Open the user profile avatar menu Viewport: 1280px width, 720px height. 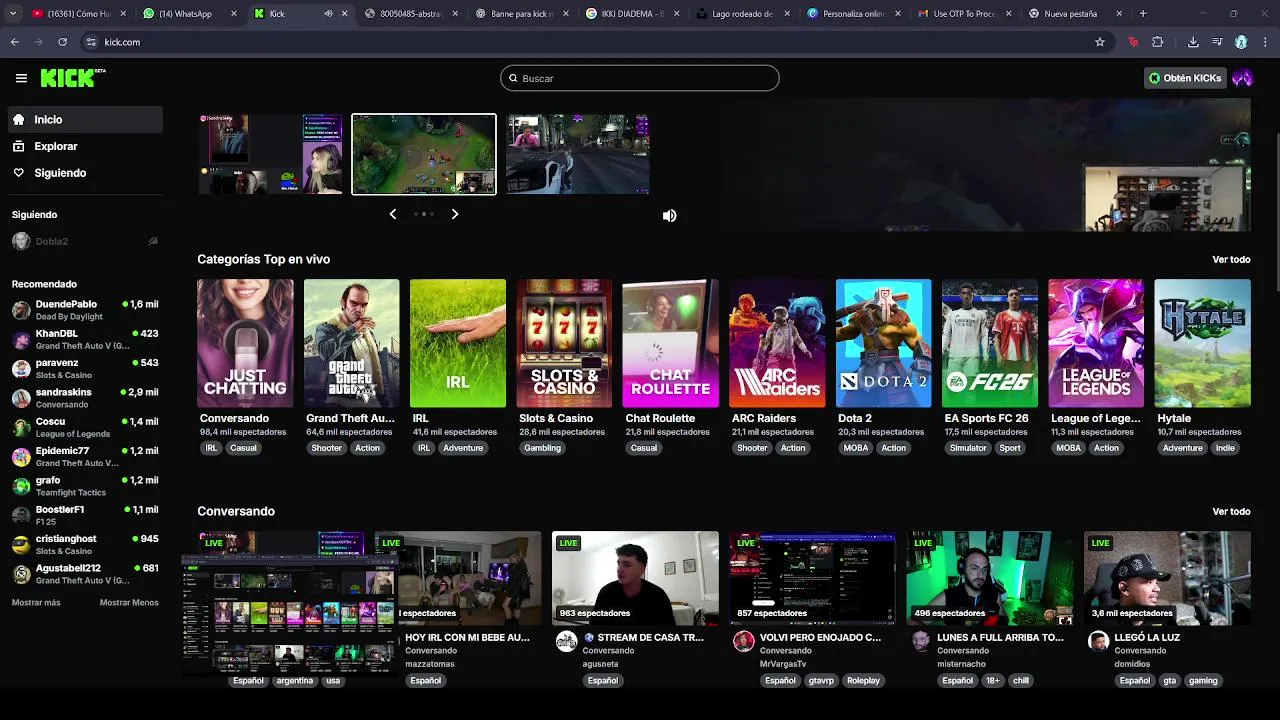click(1242, 78)
